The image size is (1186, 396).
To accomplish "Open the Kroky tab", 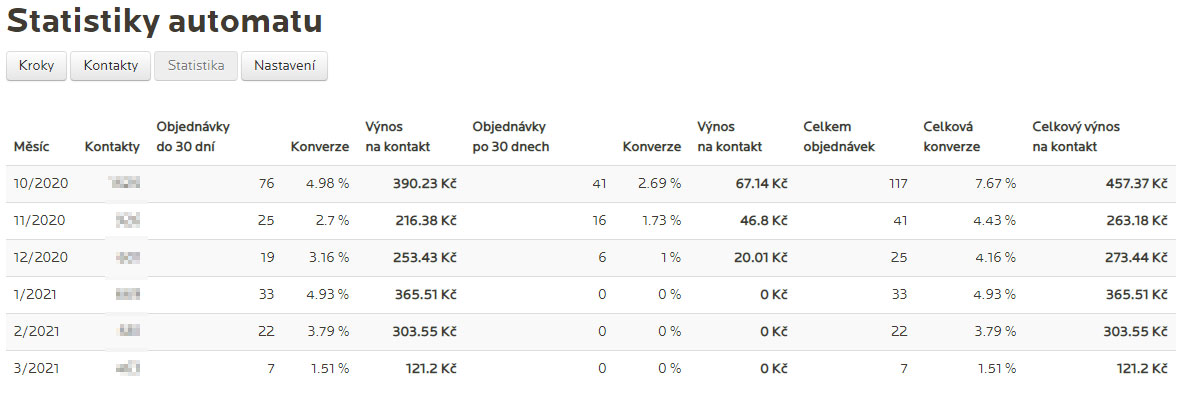I will (x=36, y=66).
